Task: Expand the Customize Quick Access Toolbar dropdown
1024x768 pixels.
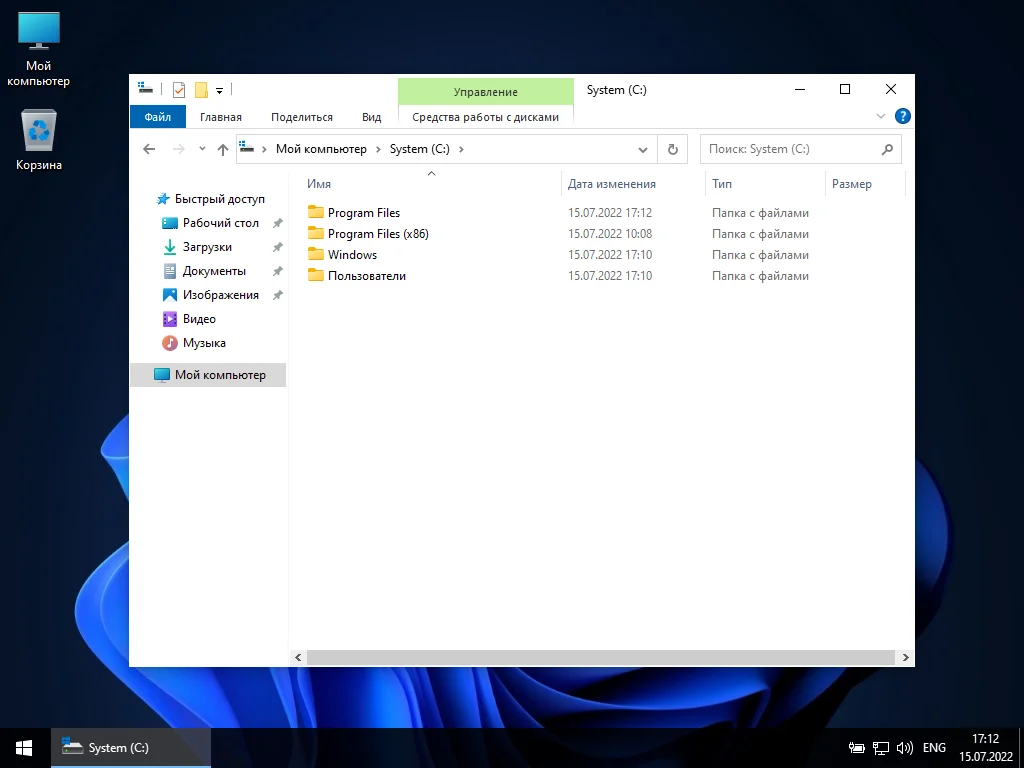Action: [219, 91]
